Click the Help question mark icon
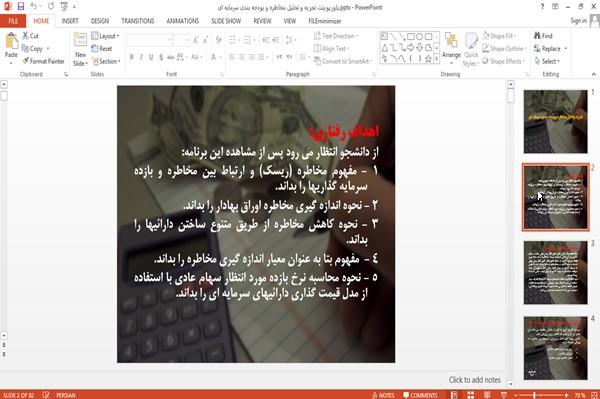This screenshot has height=399, width=600. click(x=542, y=7)
